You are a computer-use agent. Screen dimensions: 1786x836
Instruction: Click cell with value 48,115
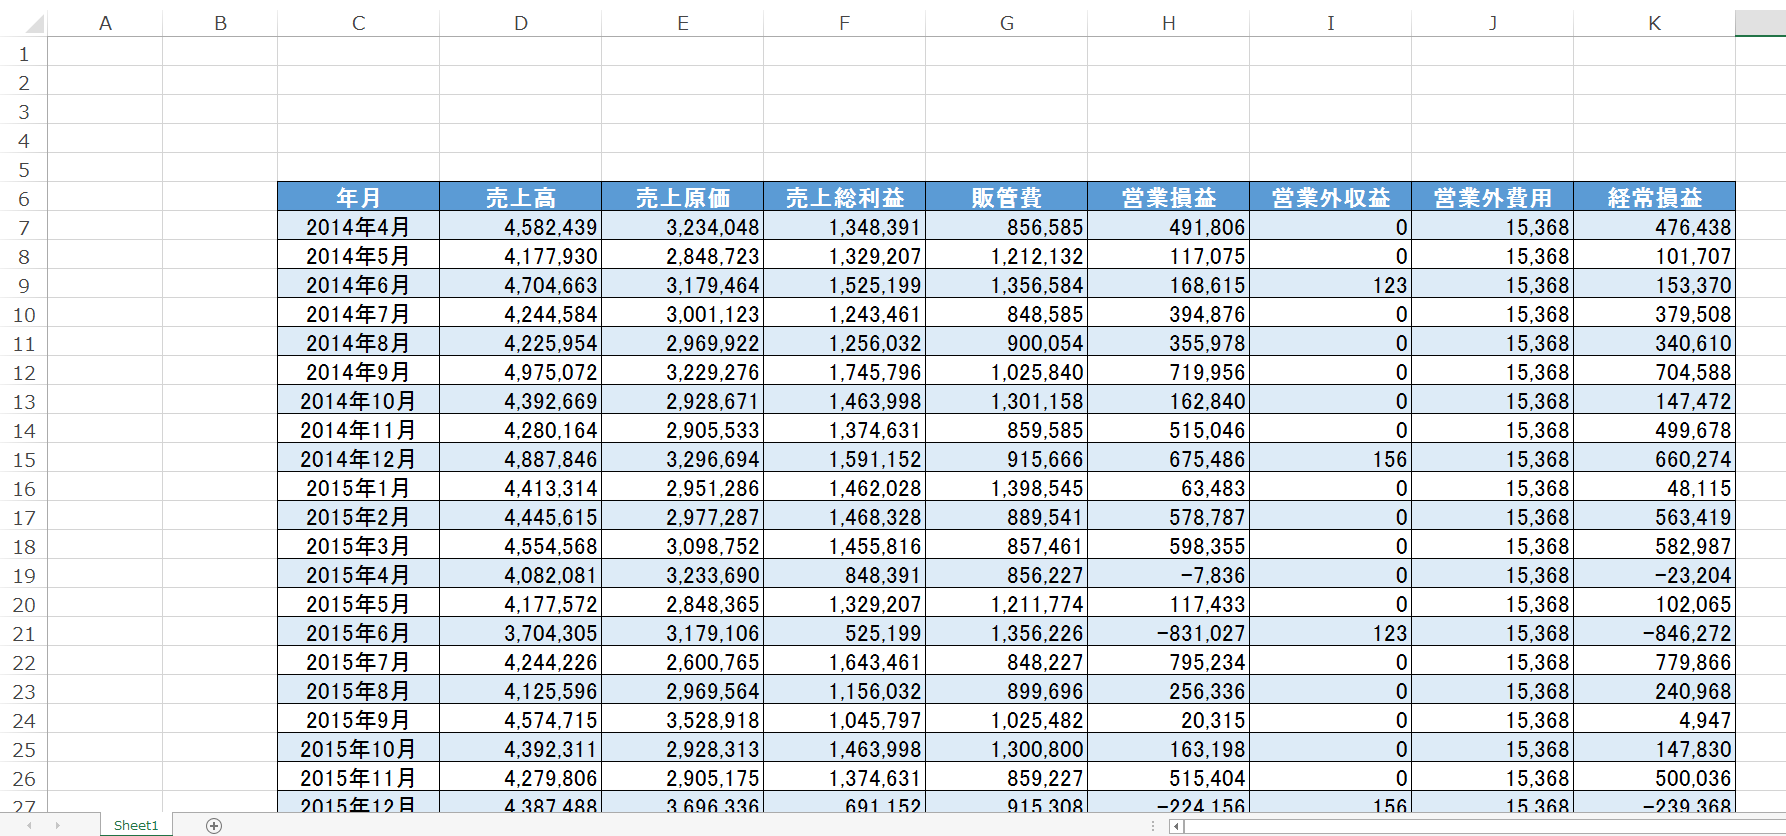coord(1654,488)
